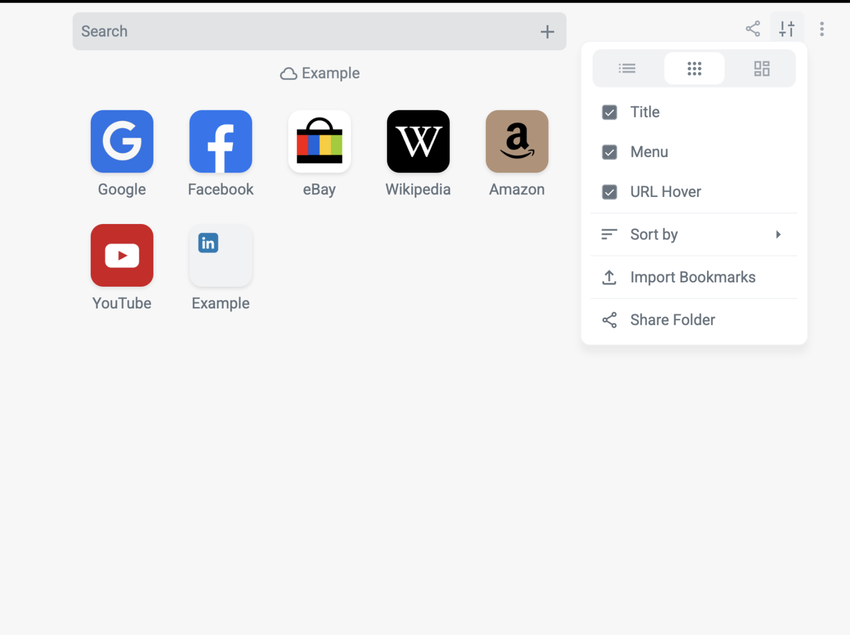Screen dimensions: 850x635
Task: Expand the Sort by submenu
Action: click(694, 234)
